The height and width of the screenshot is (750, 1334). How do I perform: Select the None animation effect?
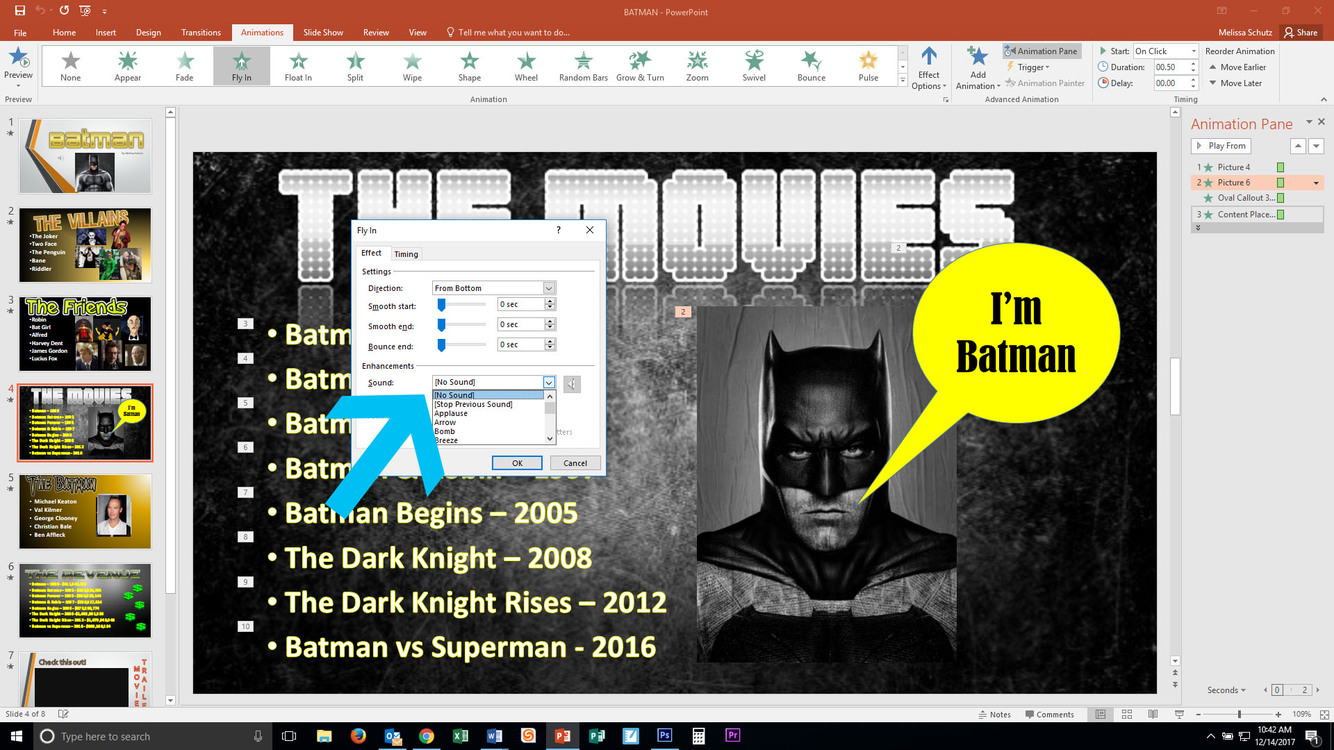click(x=70, y=66)
